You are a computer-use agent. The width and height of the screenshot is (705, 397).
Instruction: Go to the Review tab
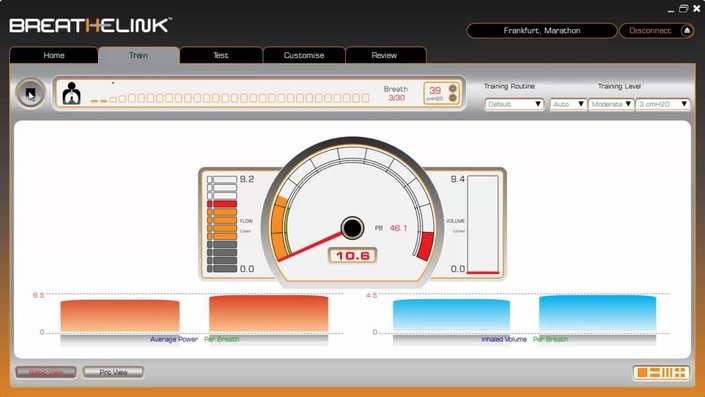coord(384,55)
